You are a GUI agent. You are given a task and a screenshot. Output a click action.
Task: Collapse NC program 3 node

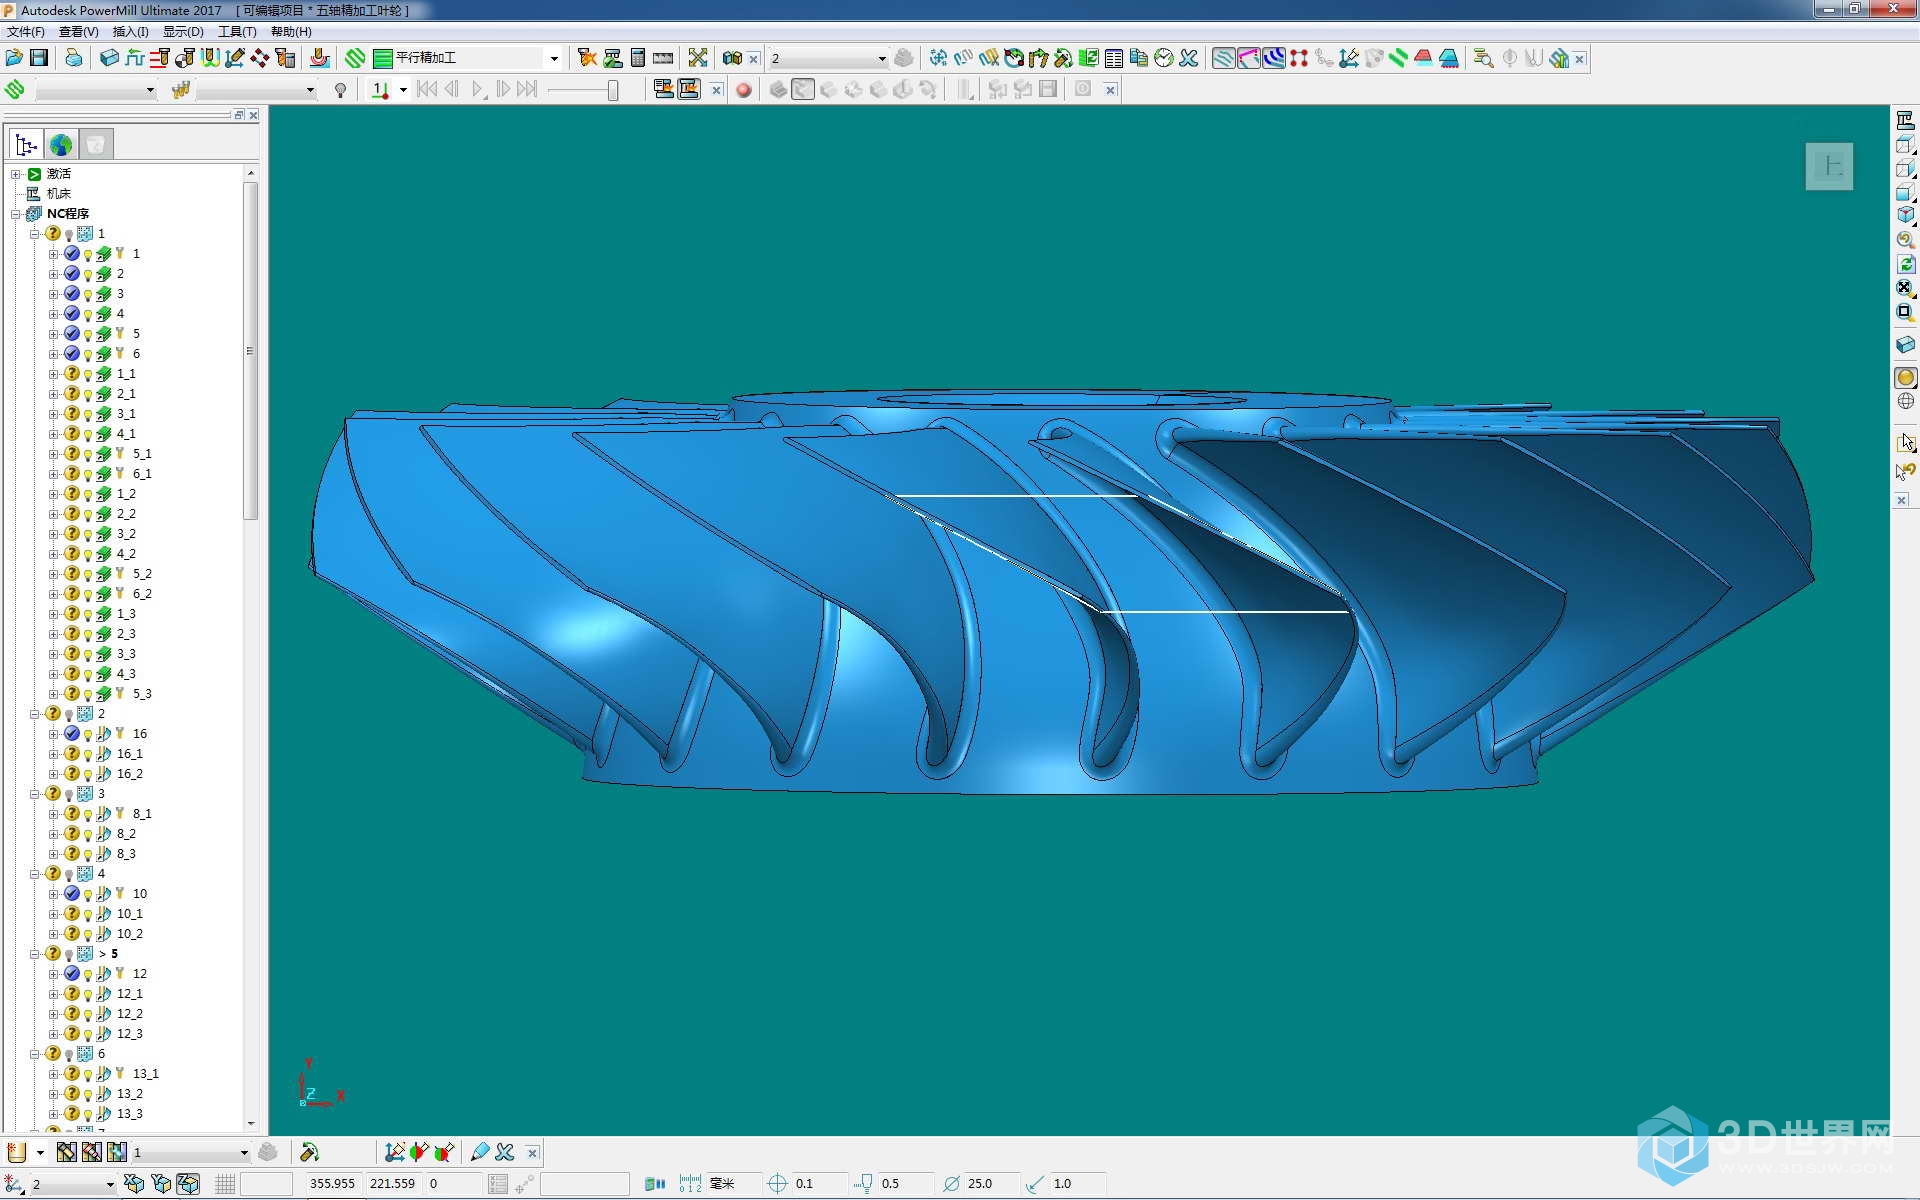[35, 794]
